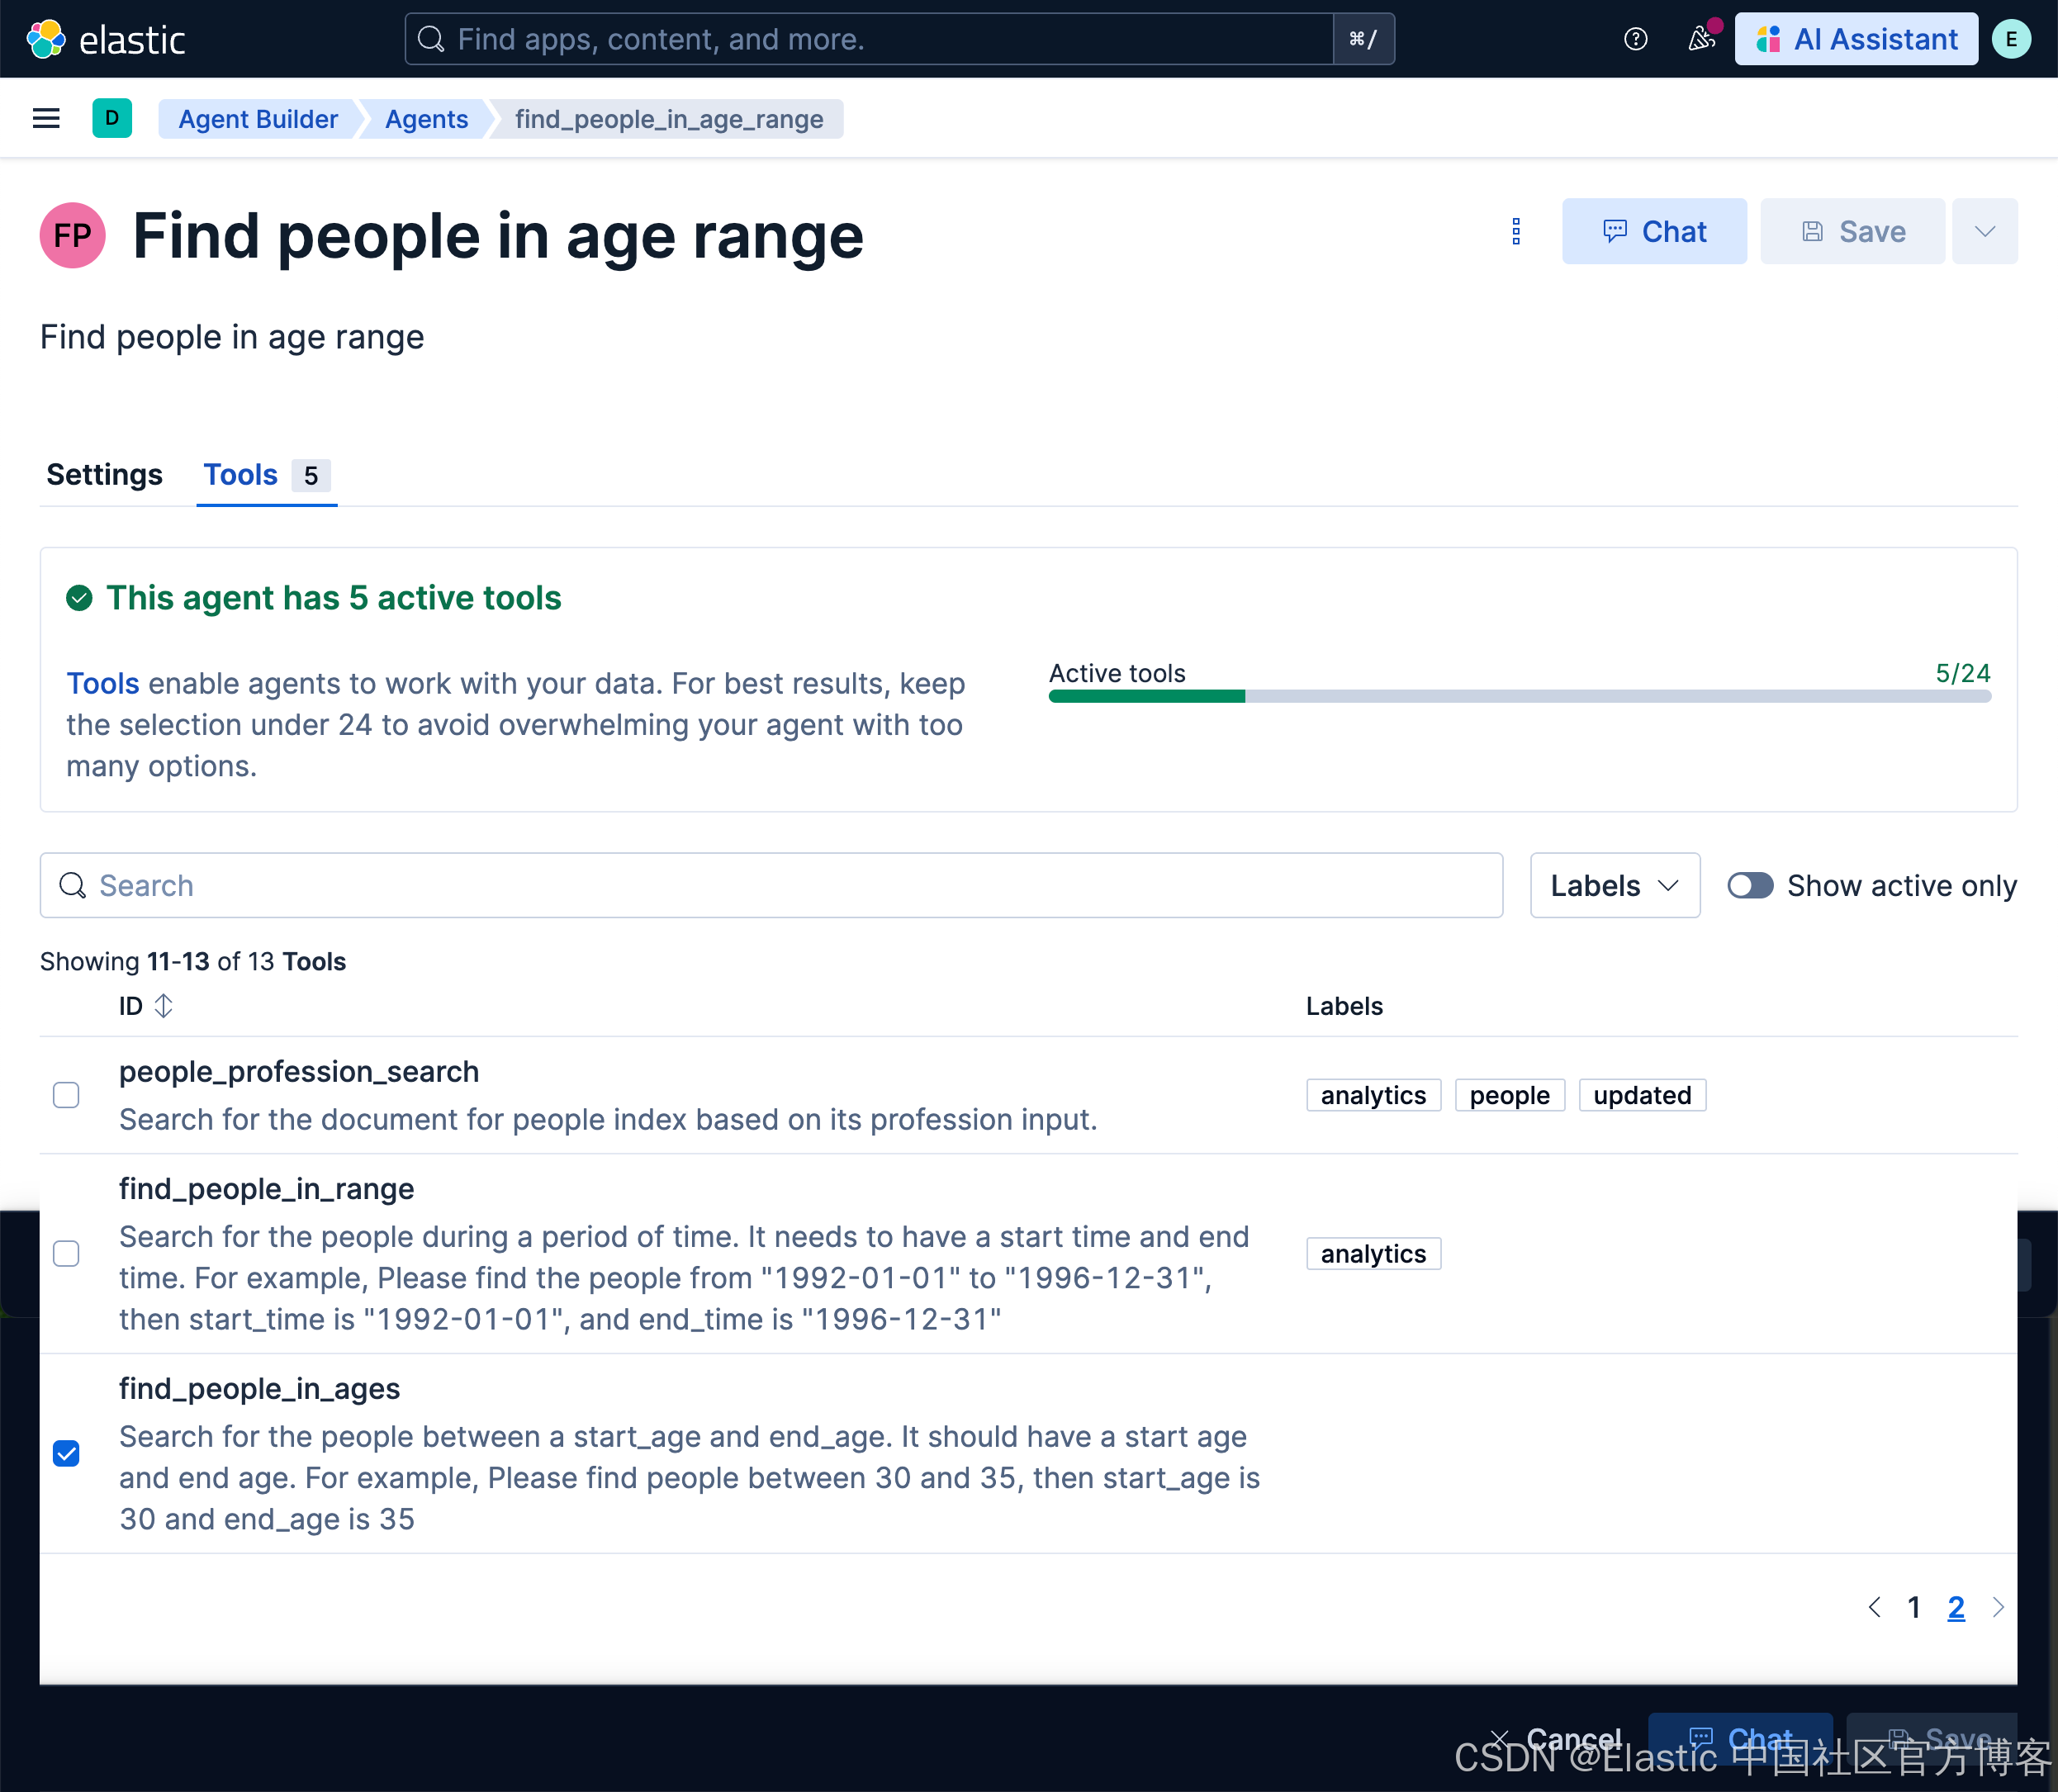Go to previous page arrow
Viewport: 2058px width, 1792px height.
pyautogui.click(x=1874, y=1607)
